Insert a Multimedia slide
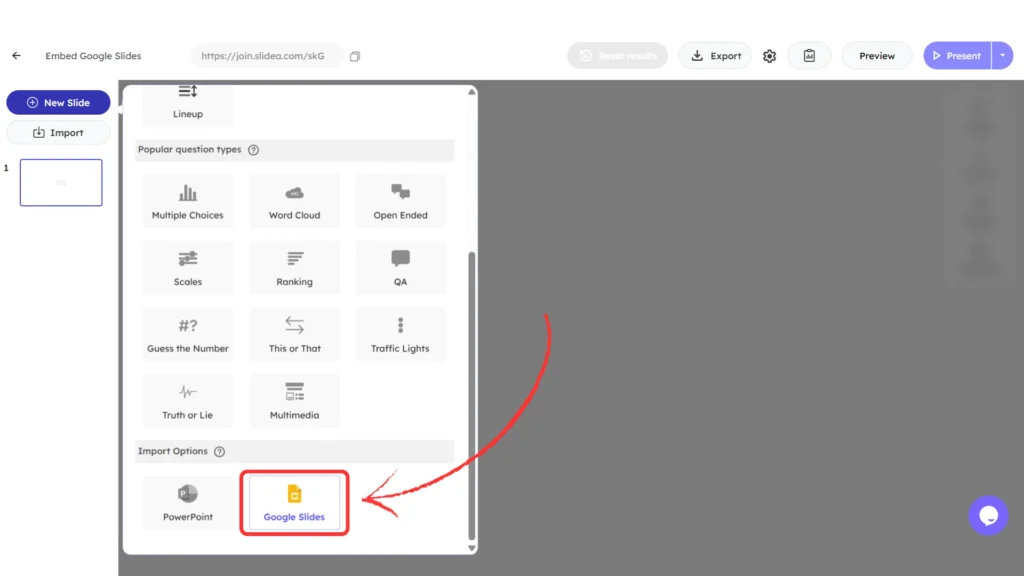This screenshot has height=576, width=1024. click(294, 400)
